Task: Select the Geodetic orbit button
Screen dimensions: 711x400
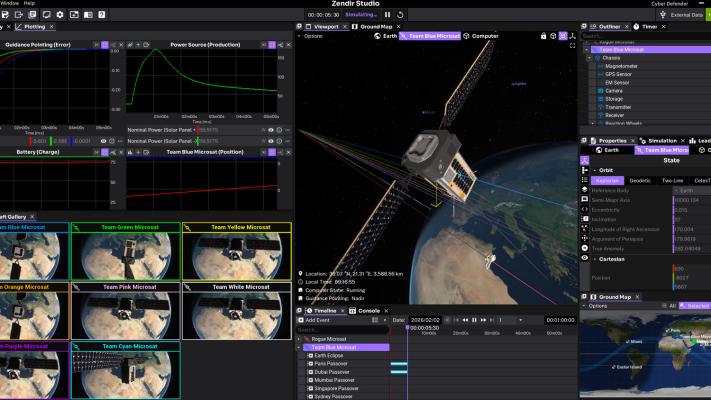Action: 640,180
